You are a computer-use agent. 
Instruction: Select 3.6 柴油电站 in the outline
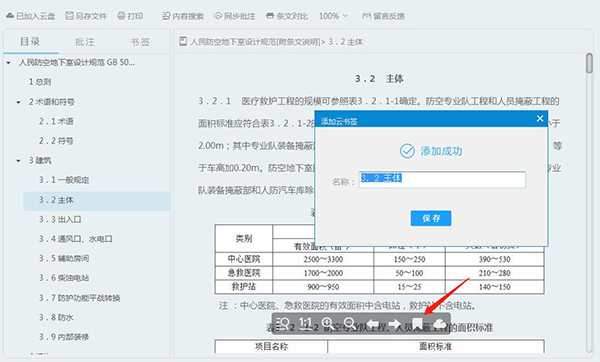click(64, 278)
